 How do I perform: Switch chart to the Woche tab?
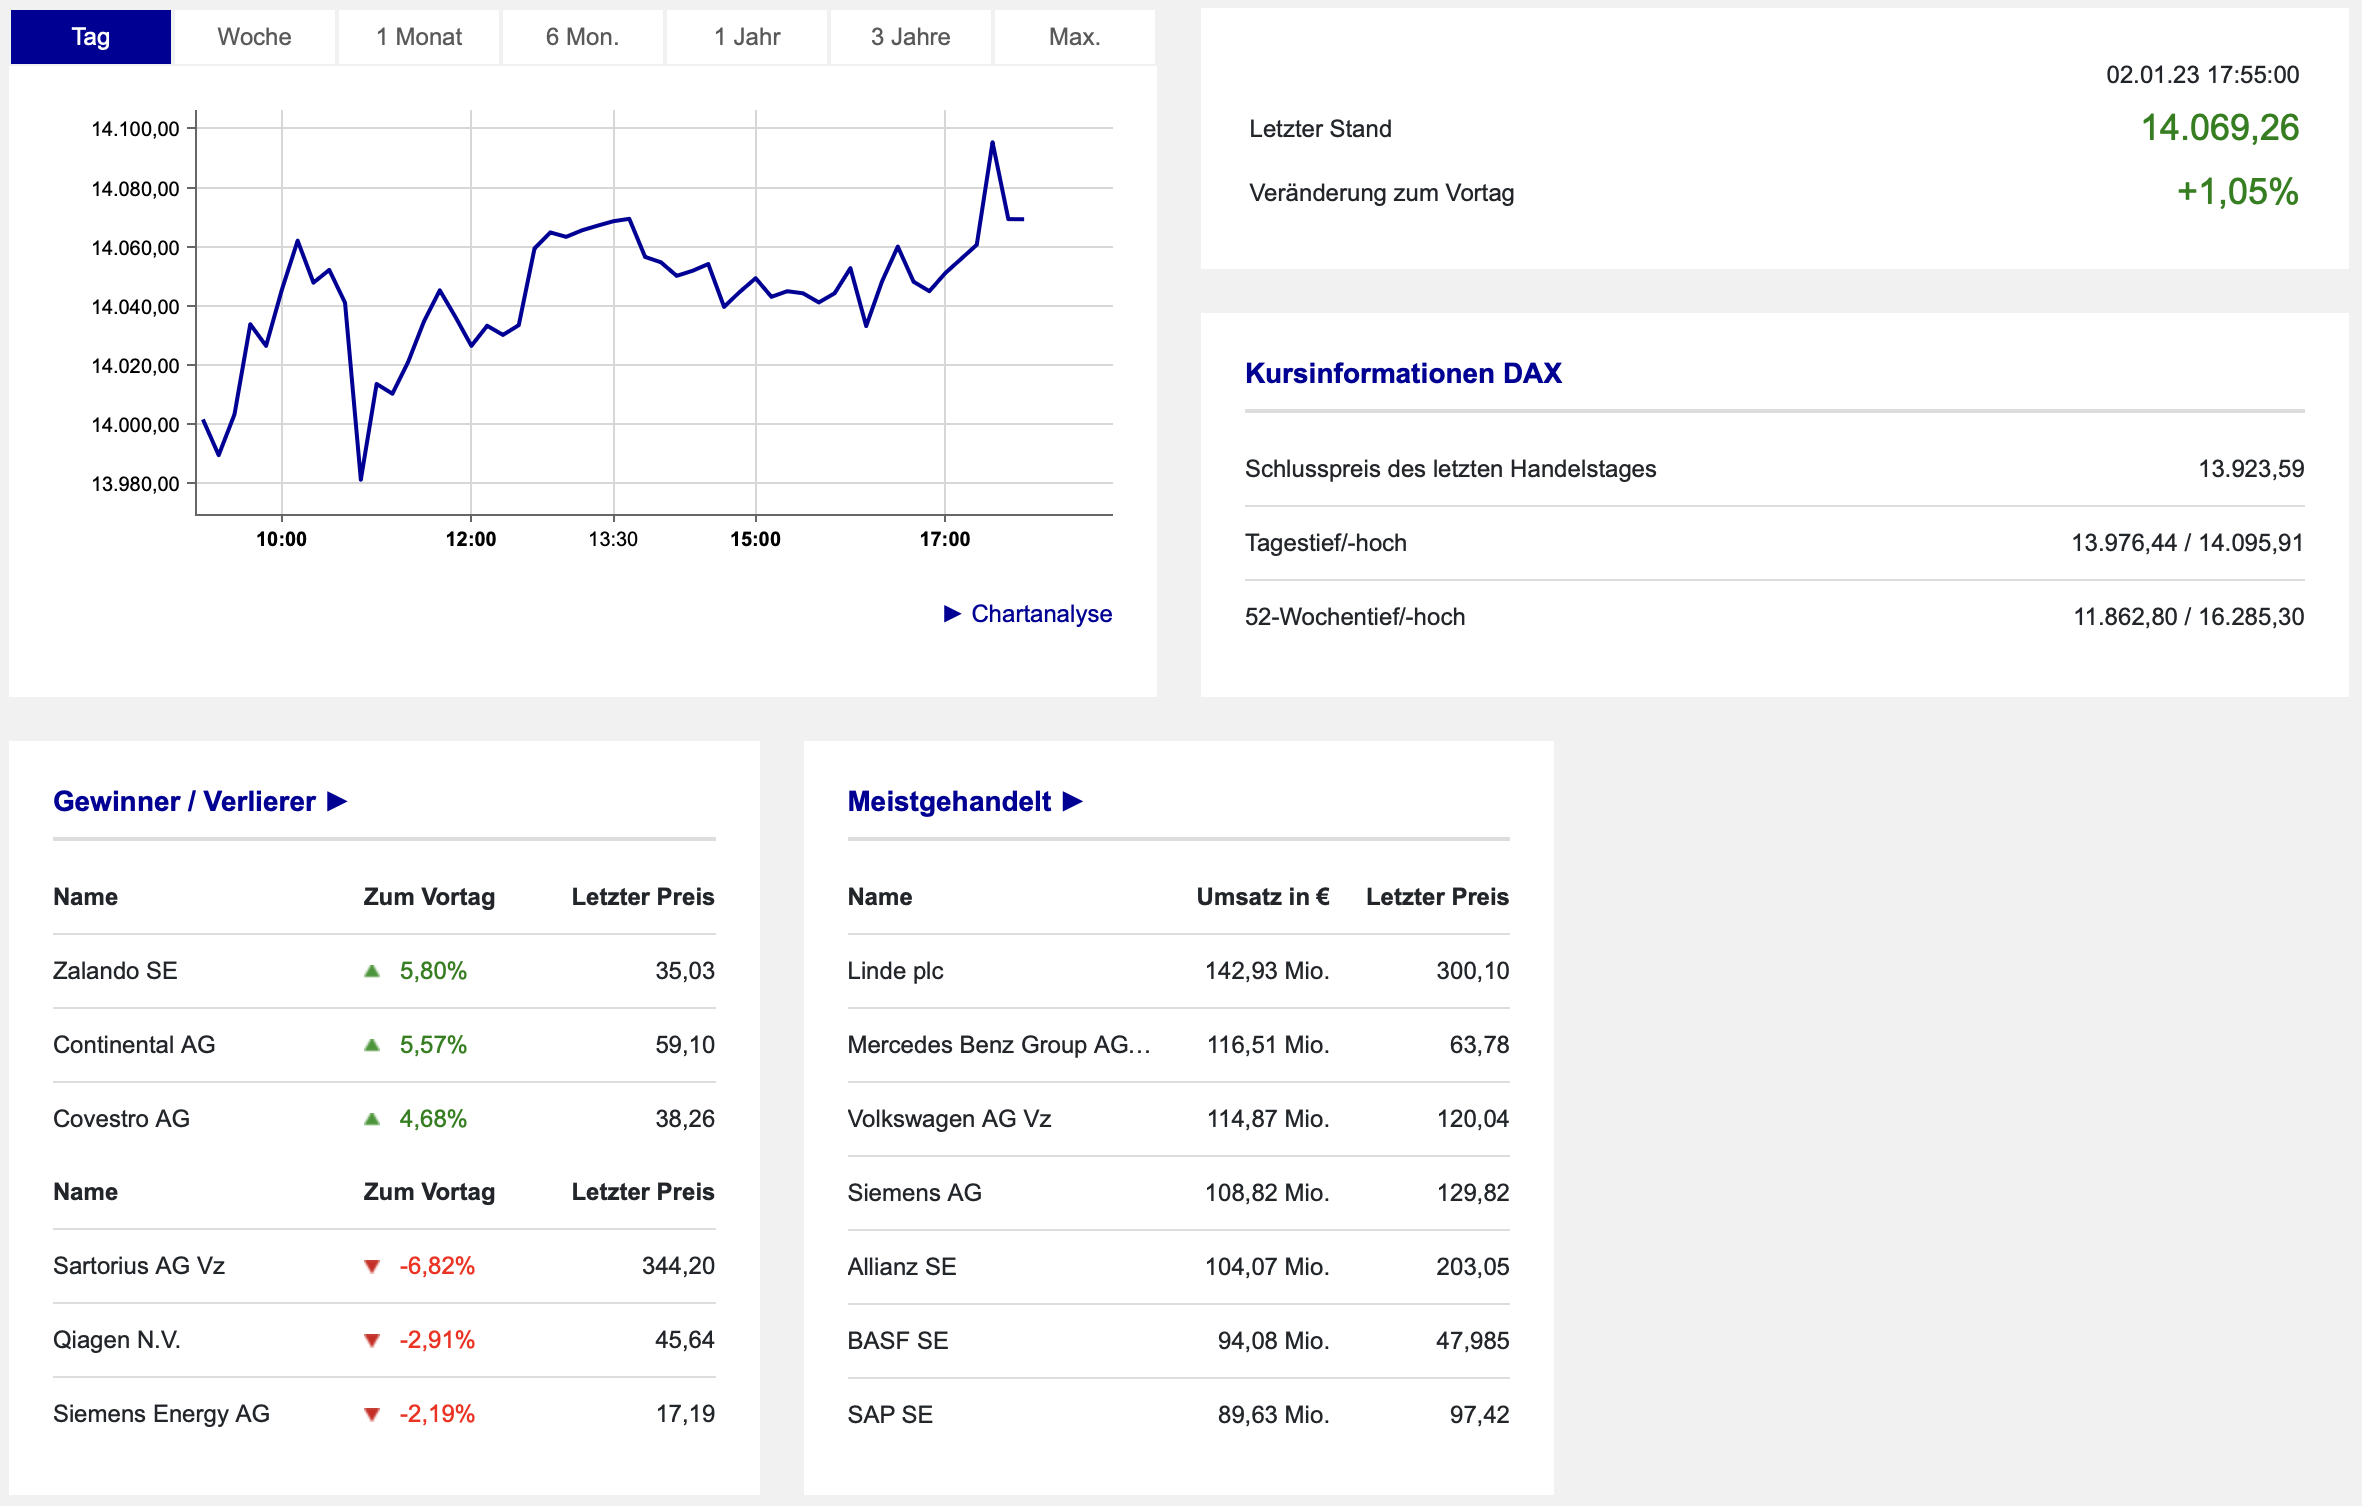tap(254, 37)
